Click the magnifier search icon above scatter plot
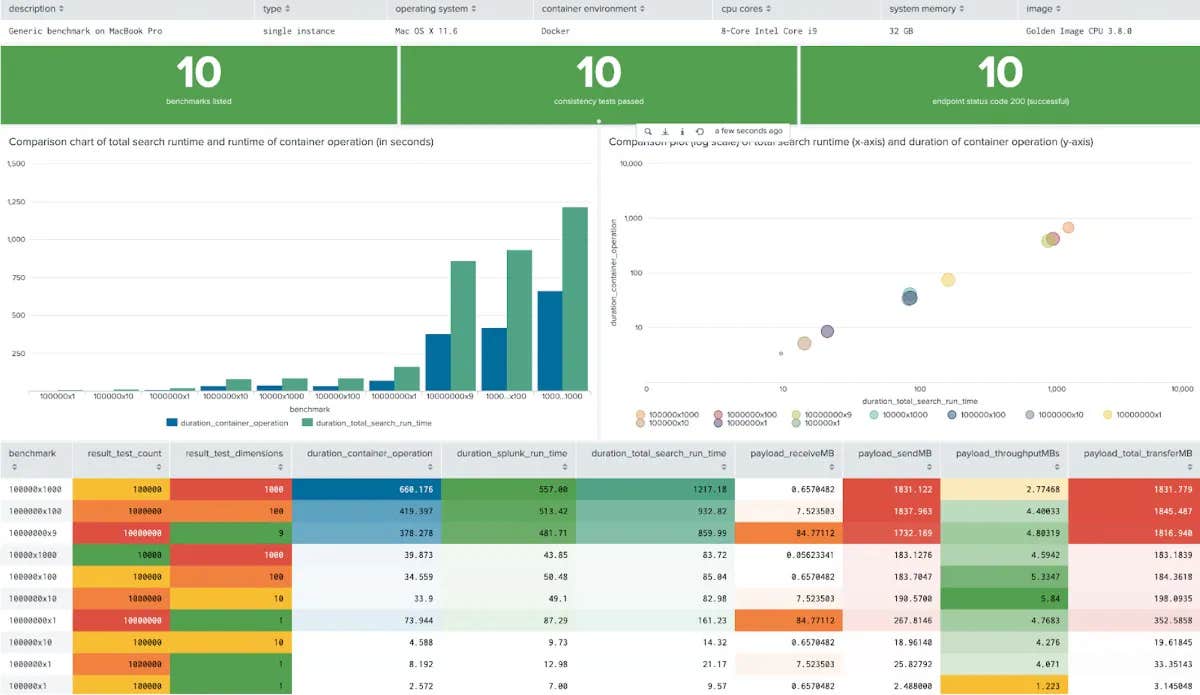This screenshot has width=1200, height=695. coord(648,131)
